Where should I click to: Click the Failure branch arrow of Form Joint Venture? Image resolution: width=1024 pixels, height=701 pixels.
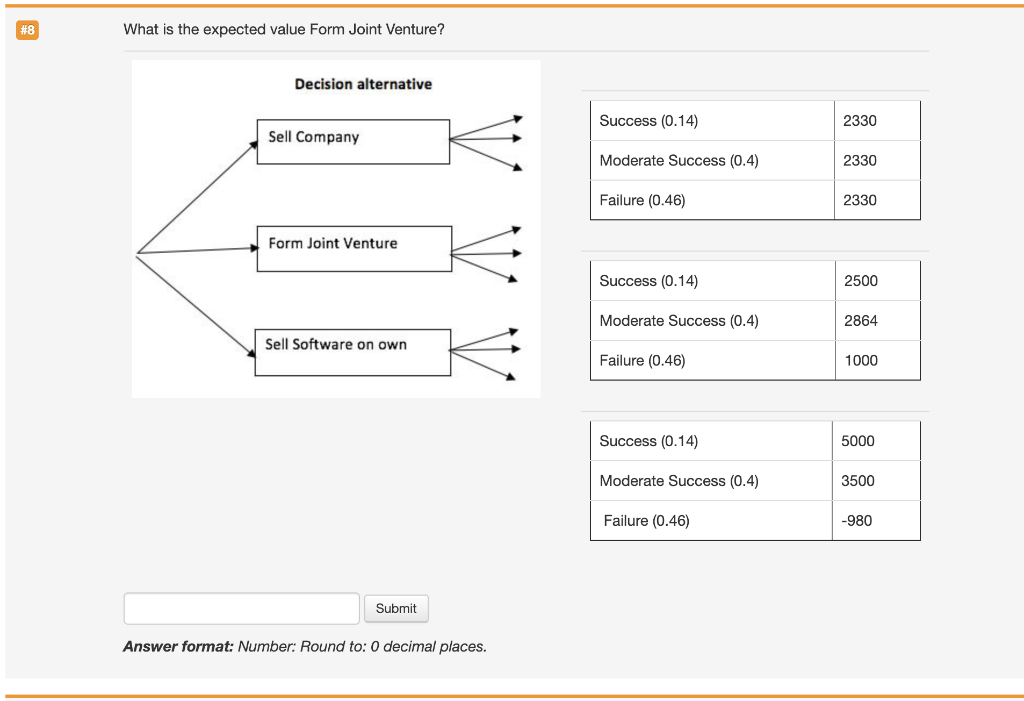click(x=512, y=280)
